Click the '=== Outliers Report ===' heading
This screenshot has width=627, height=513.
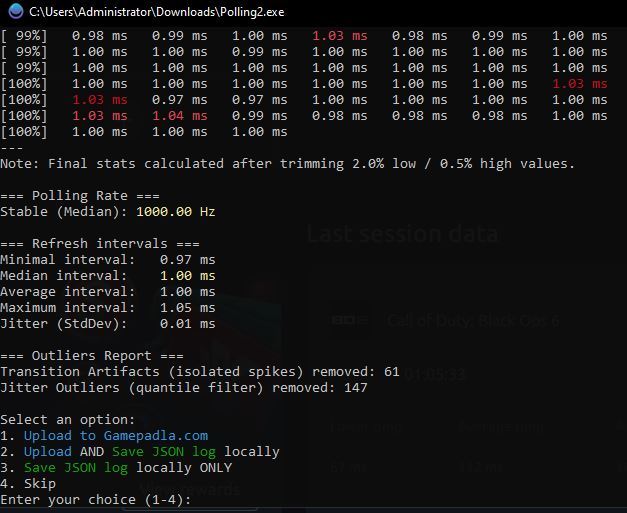point(92,355)
